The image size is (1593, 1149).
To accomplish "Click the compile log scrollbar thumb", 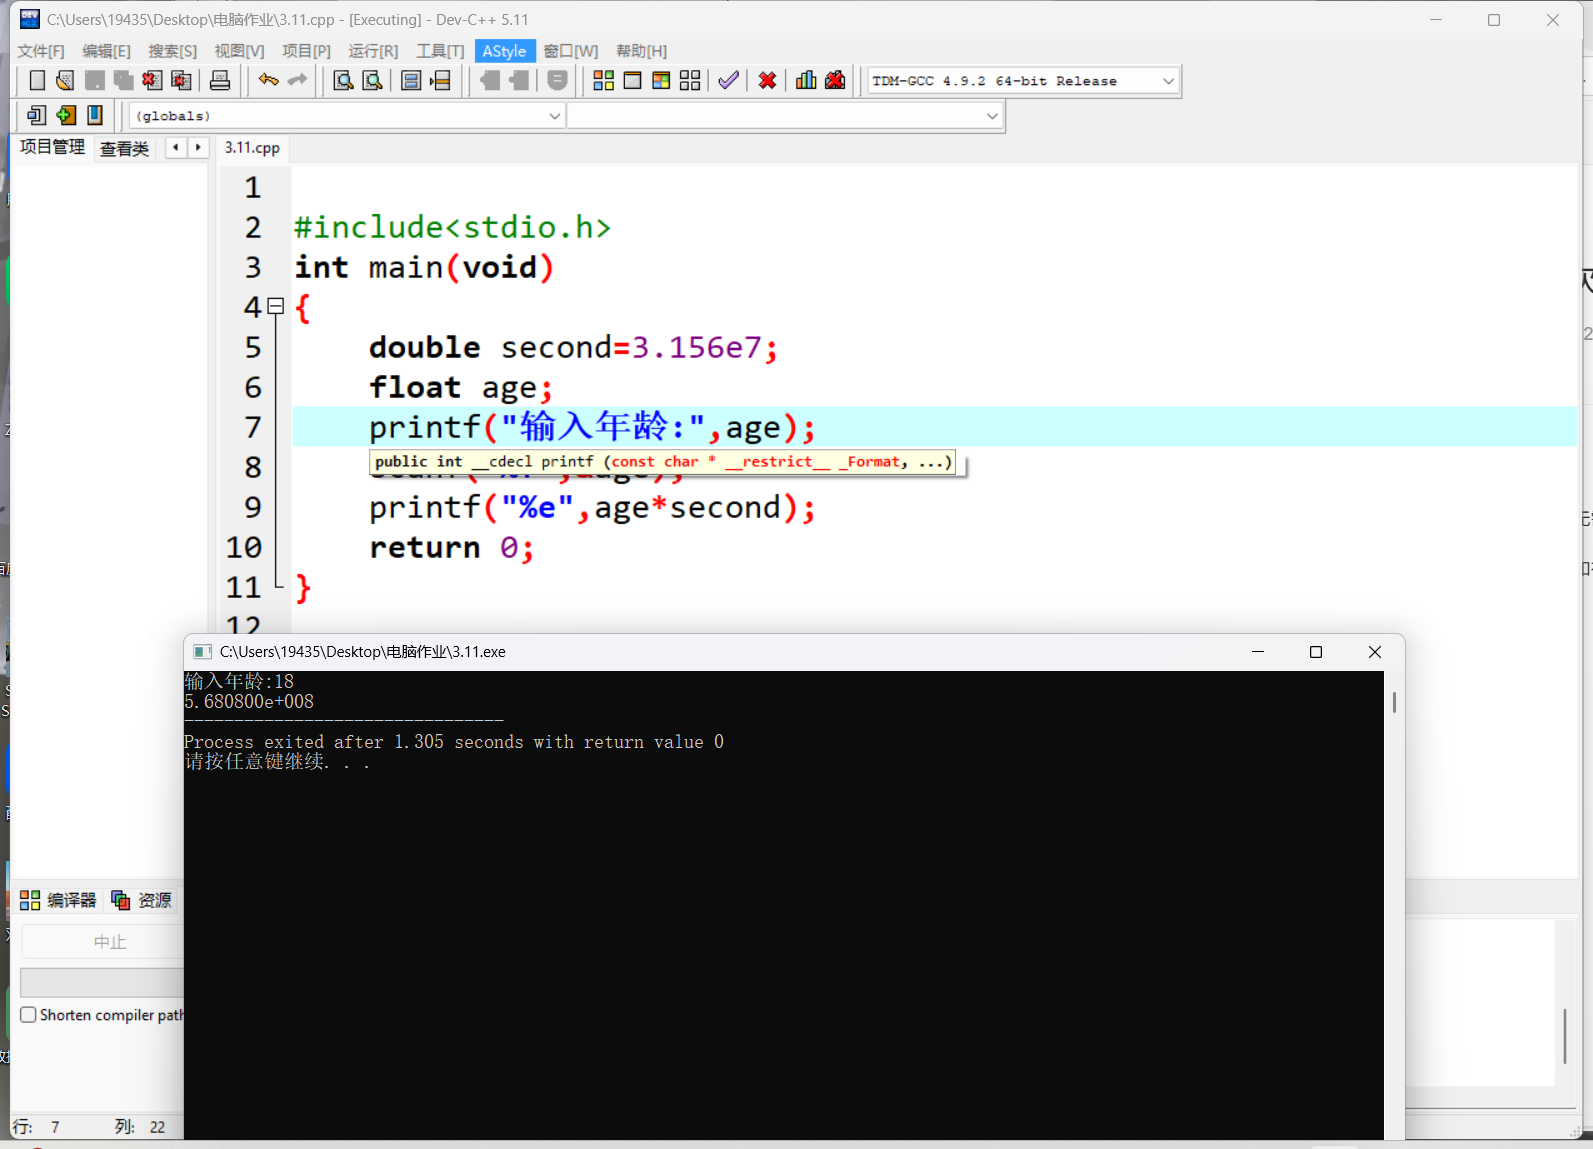I will (x=1565, y=1036).
